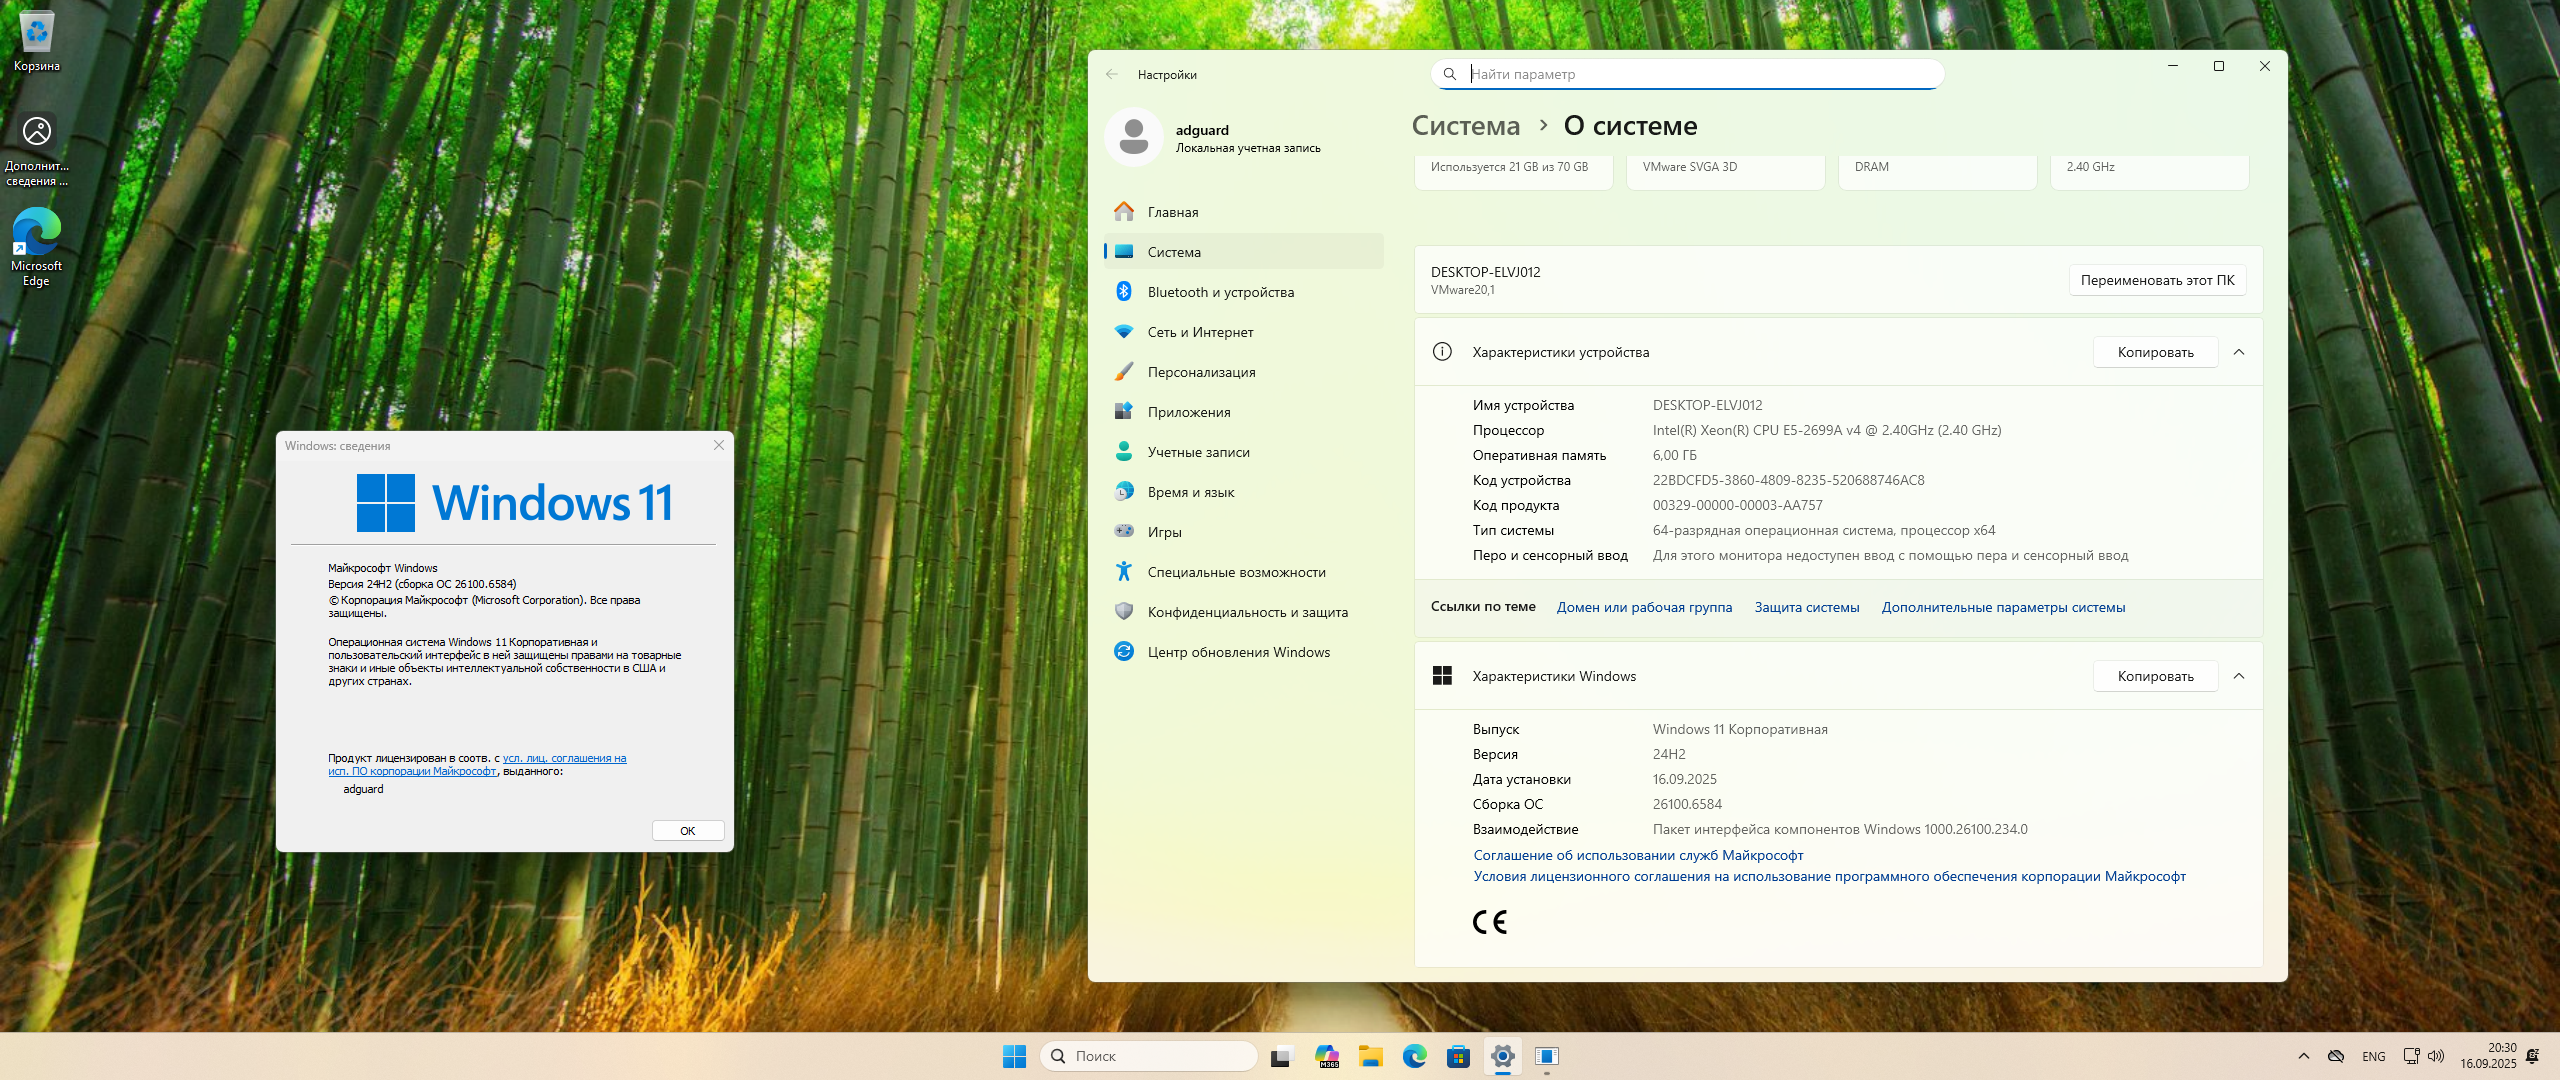The height and width of the screenshot is (1080, 2560).
Task: Open Домен или рабочая группа link
Action: click(x=1644, y=607)
